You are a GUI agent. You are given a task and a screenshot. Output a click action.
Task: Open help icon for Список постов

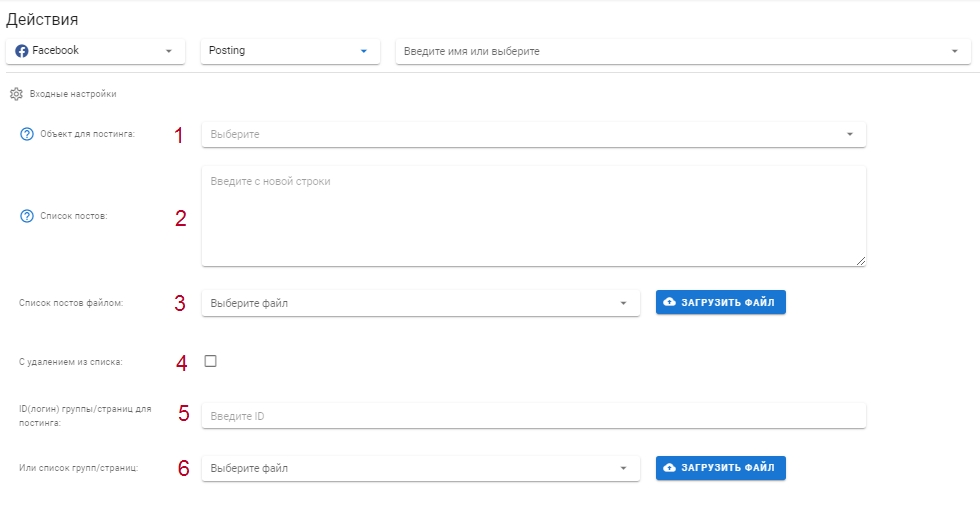pyautogui.click(x=27, y=216)
